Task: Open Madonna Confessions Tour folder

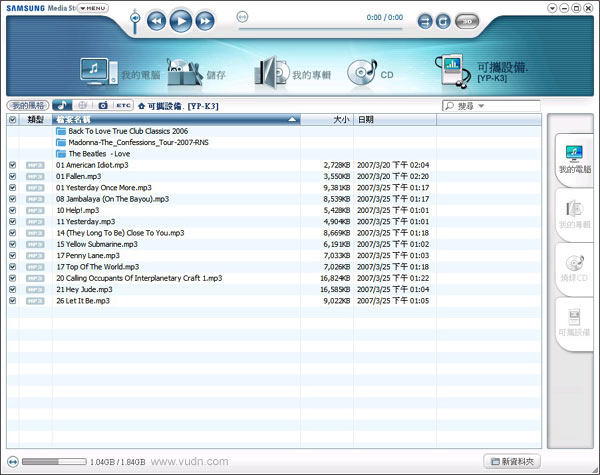Action: (132, 142)
